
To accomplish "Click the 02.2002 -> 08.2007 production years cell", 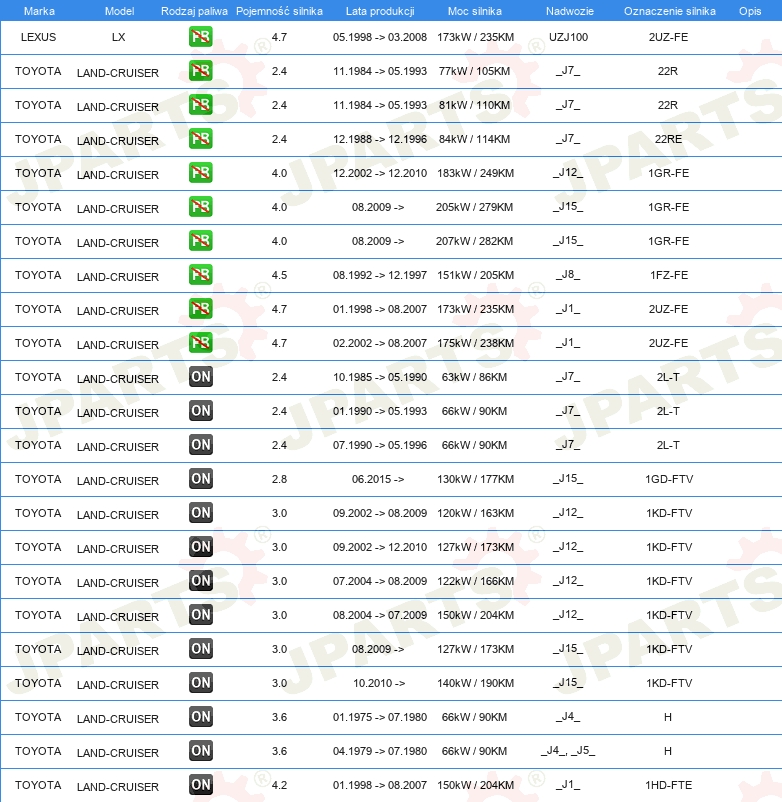I will click(379, 343).
